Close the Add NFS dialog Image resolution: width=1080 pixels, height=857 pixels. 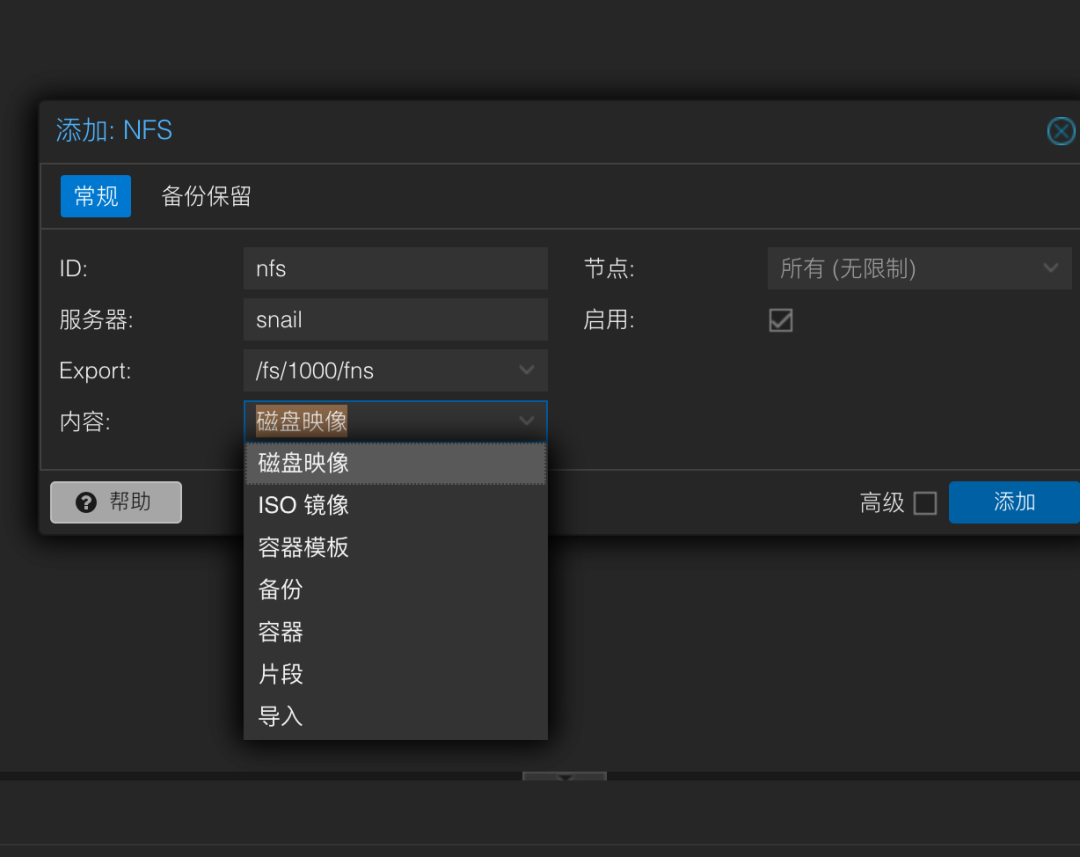pyautogui.click(x=1060, y=131)
